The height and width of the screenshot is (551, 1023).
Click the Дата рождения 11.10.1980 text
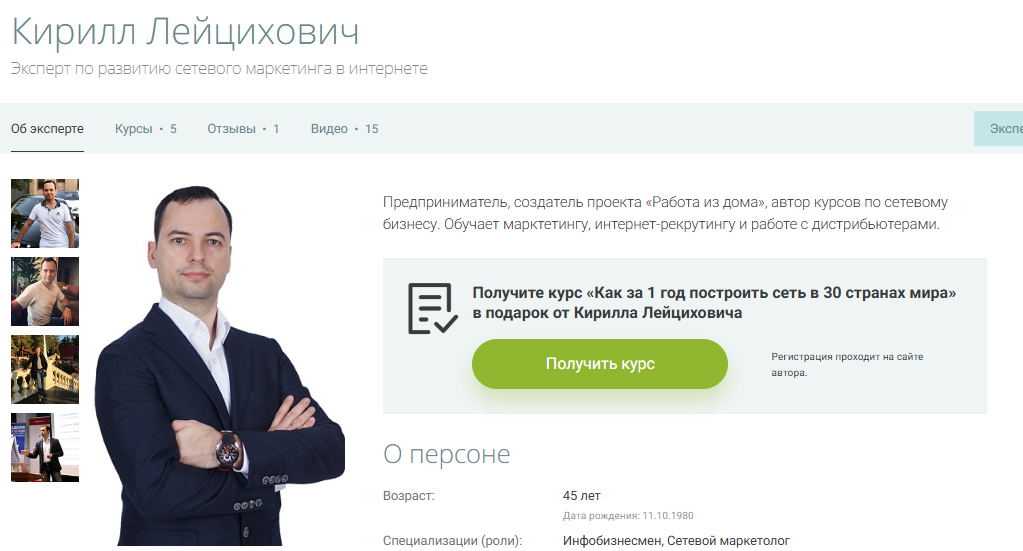tap(628, 516)
